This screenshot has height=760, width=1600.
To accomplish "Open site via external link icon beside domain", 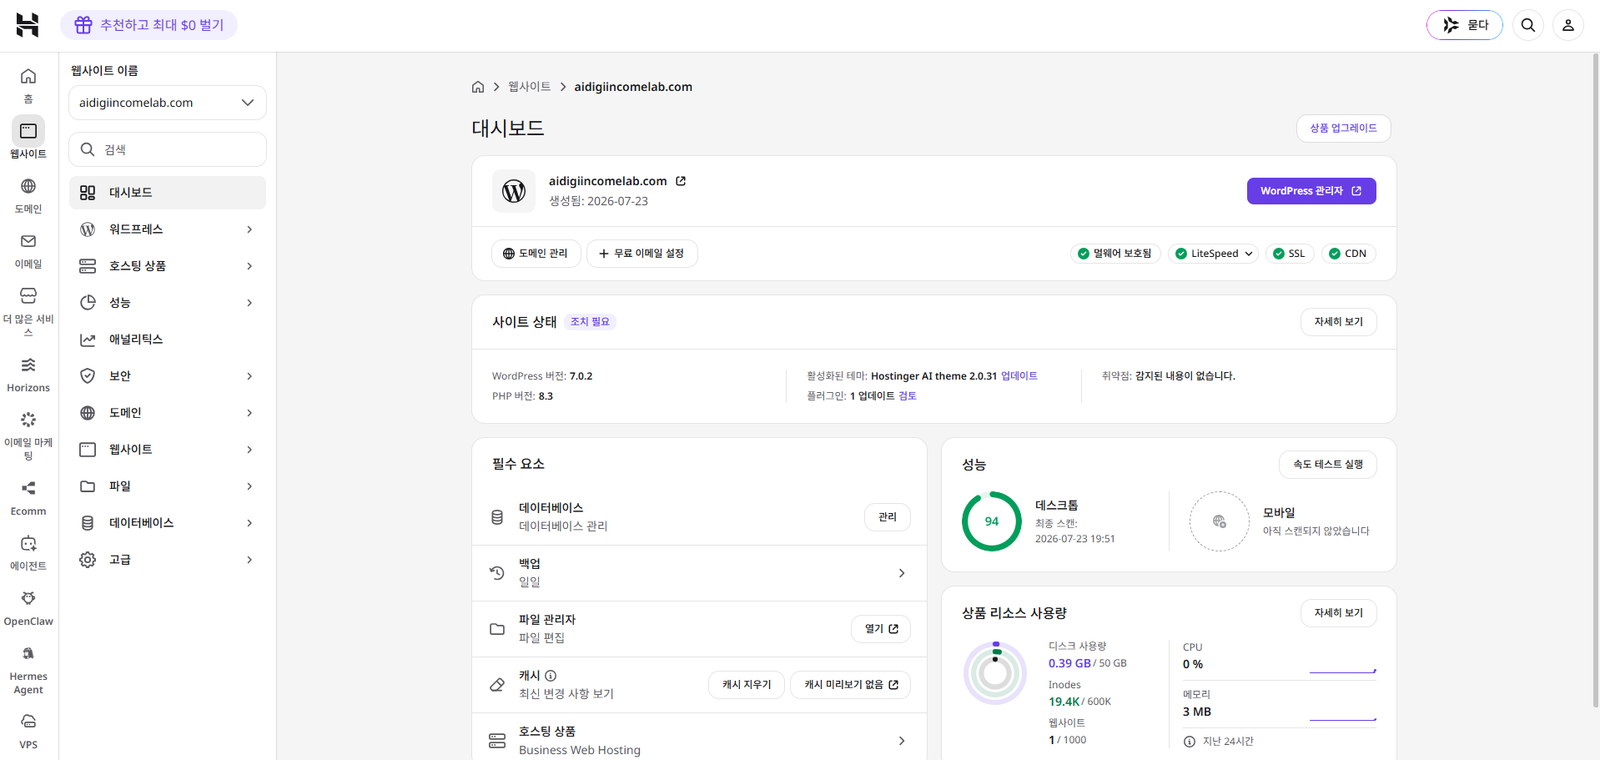I will click(x=681, y=181).
